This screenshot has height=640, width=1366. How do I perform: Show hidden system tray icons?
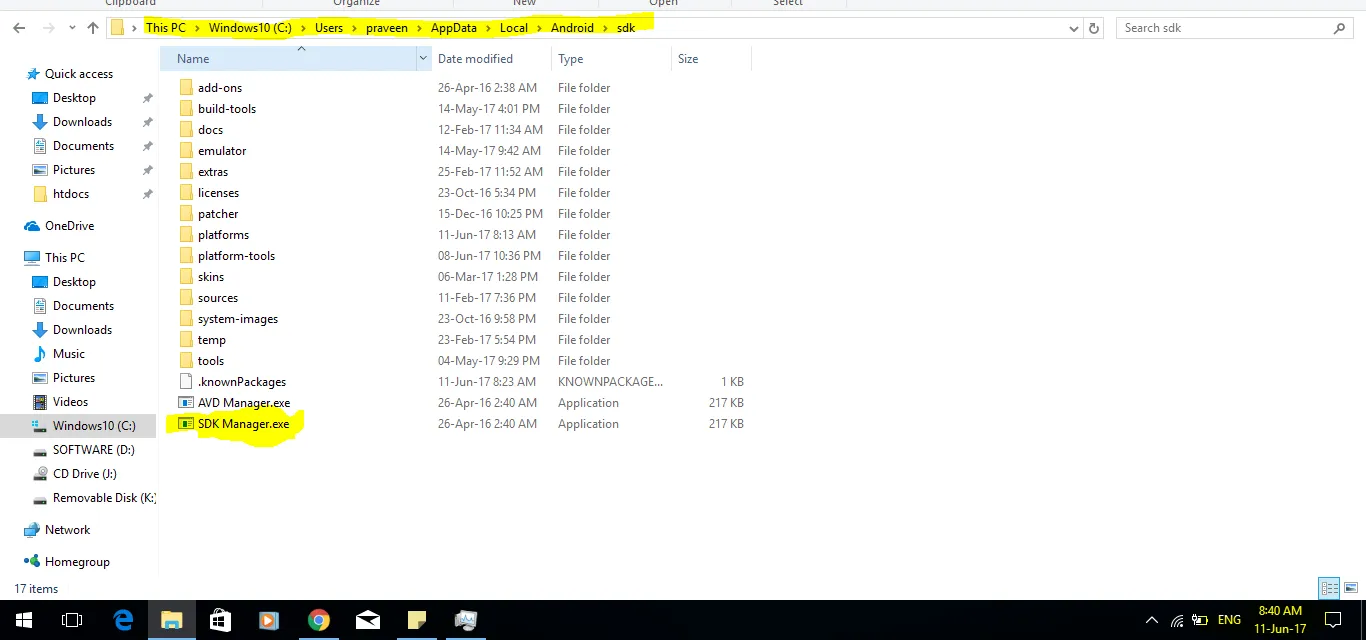pos(1152,620)
